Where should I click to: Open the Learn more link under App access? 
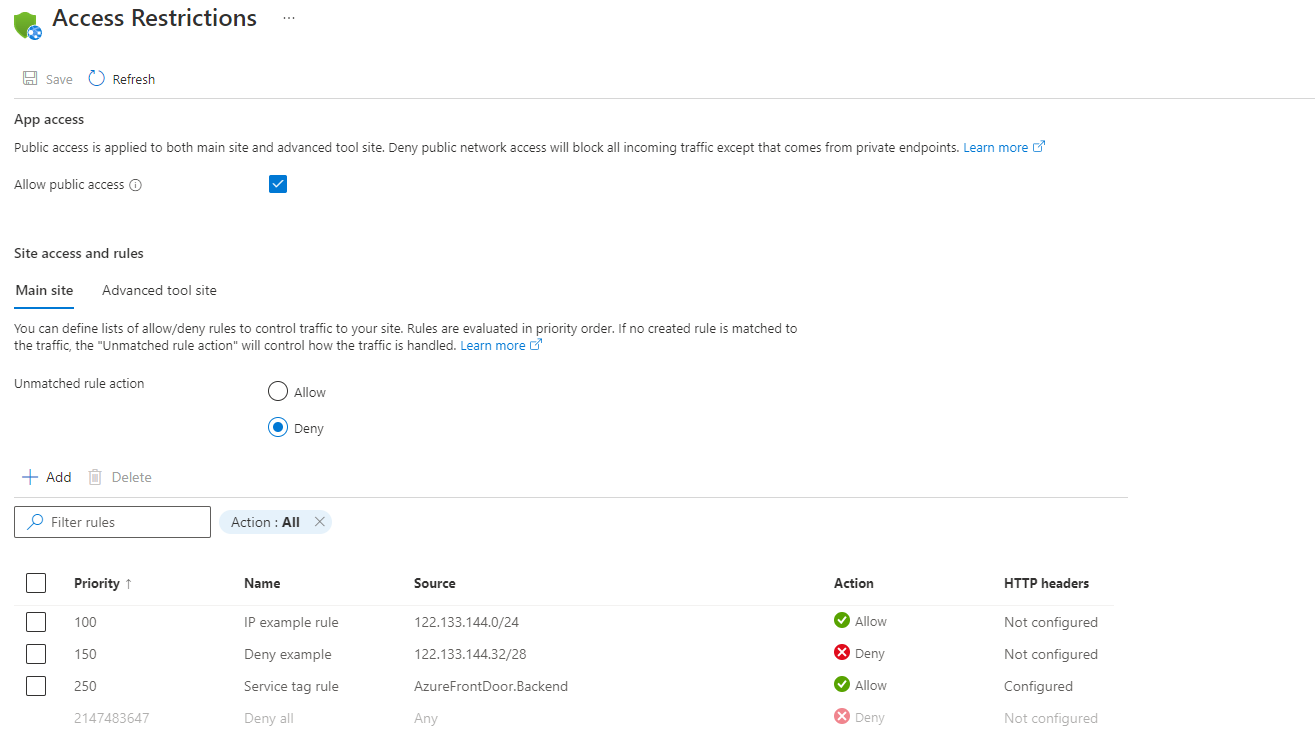pyautogui.click(x=995, y=146)
